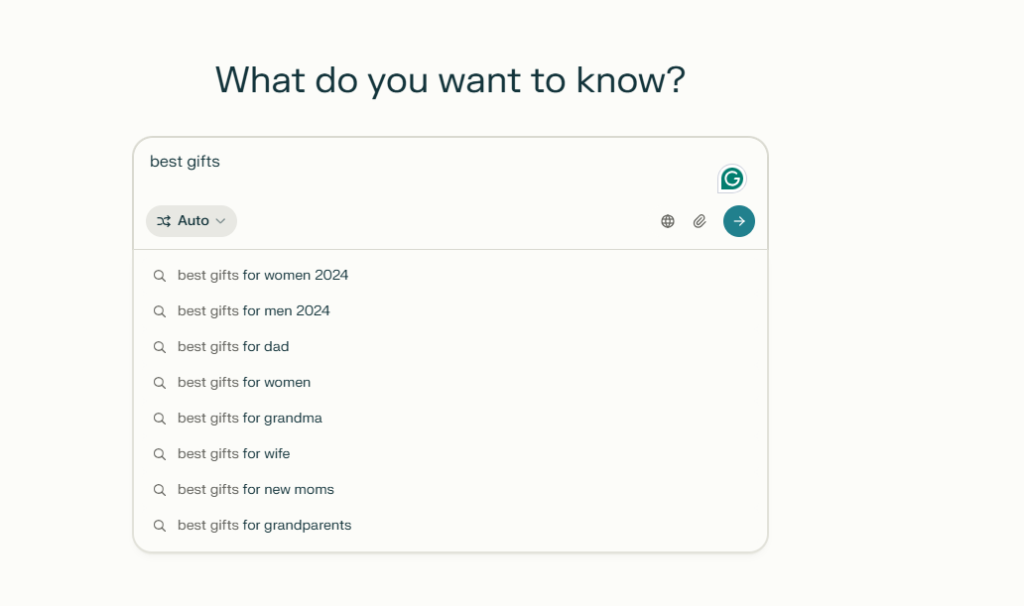The height and width of the screenshot is (606, 1024).
Task: Expand the chevron next to Auto
Action: click(x=221, y=221)
